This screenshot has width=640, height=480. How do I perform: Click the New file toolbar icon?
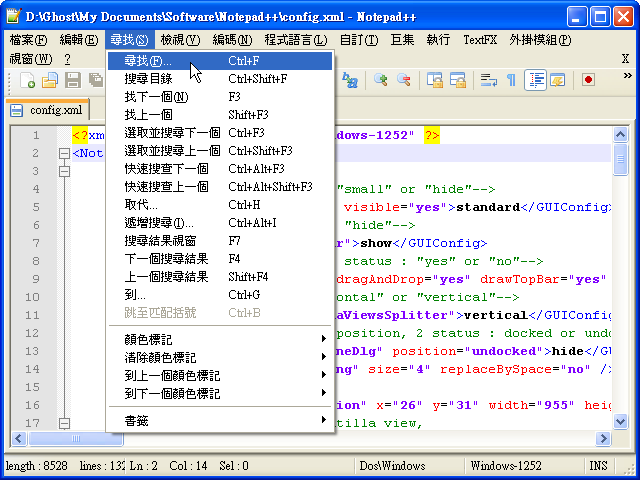[x=27, y=80]
